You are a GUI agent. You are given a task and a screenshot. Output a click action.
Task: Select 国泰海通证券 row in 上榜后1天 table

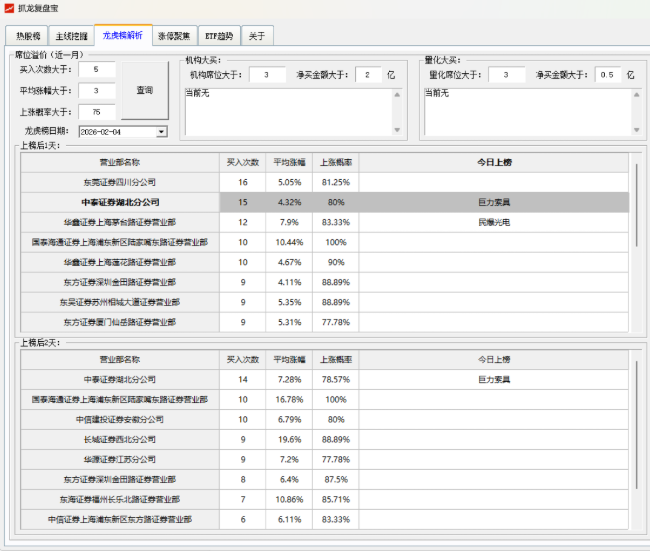(120, 243)
